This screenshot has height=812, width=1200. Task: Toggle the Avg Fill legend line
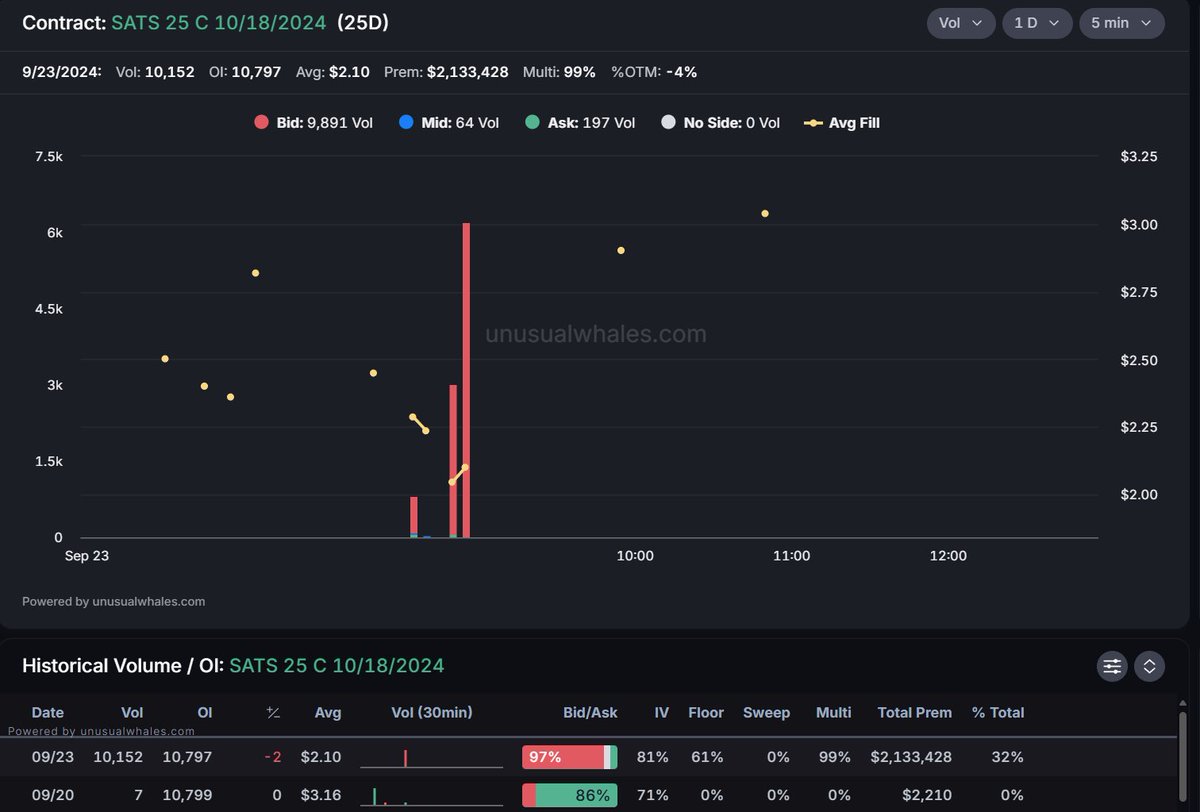tap(842, 123)
